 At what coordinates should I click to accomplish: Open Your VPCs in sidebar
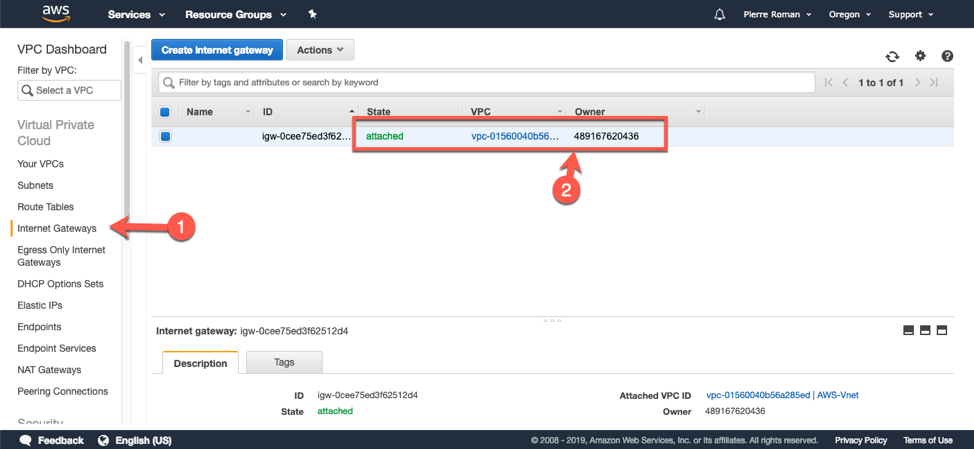(40, 164)
